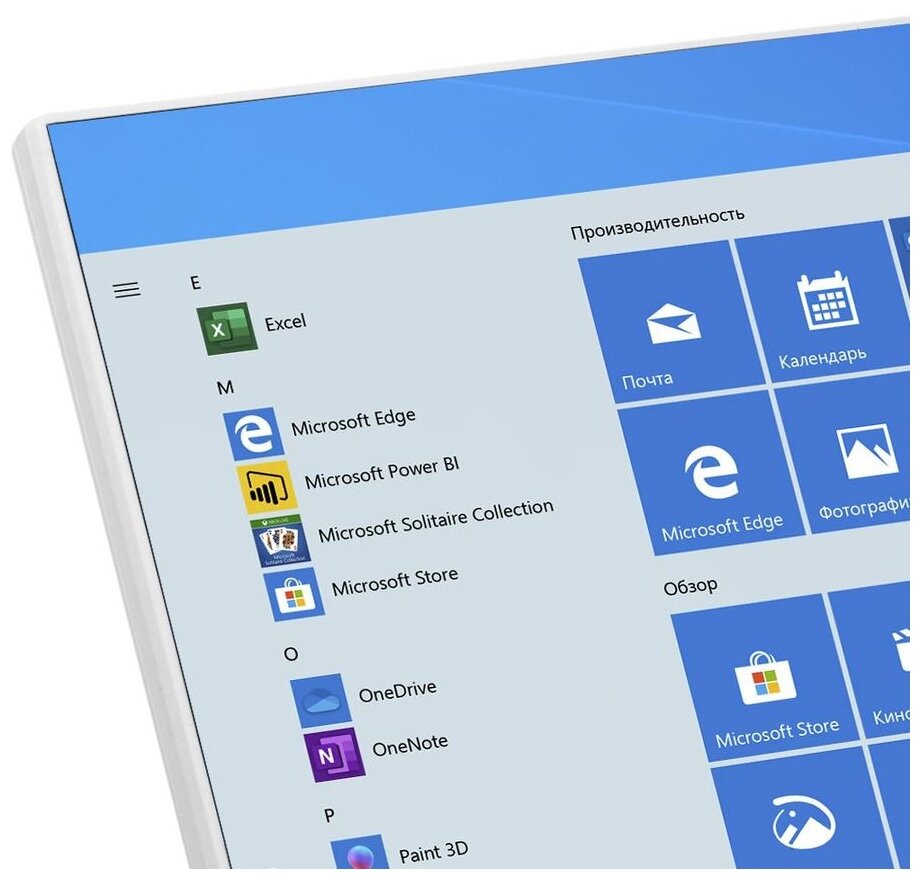Click the Paint 3D text label
Screen dimensions: 920x879
[433, 851]
